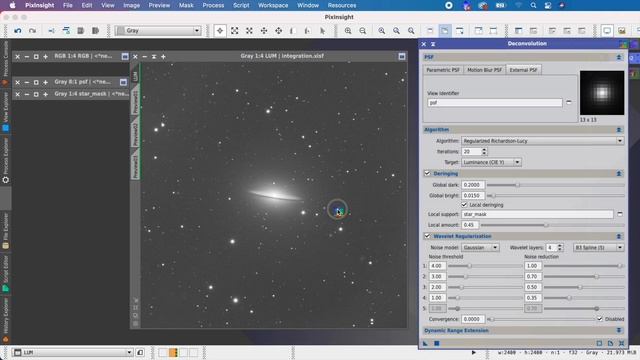
Task: Open the LUM view selector at bottom left
Action: coord(72,352)
